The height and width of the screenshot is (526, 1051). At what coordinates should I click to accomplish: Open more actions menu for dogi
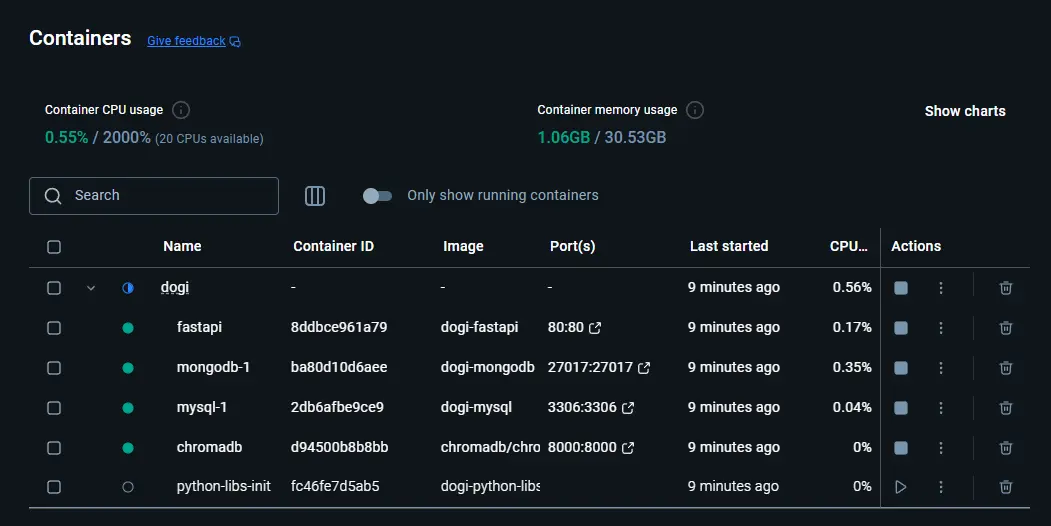tap(940, 288)
